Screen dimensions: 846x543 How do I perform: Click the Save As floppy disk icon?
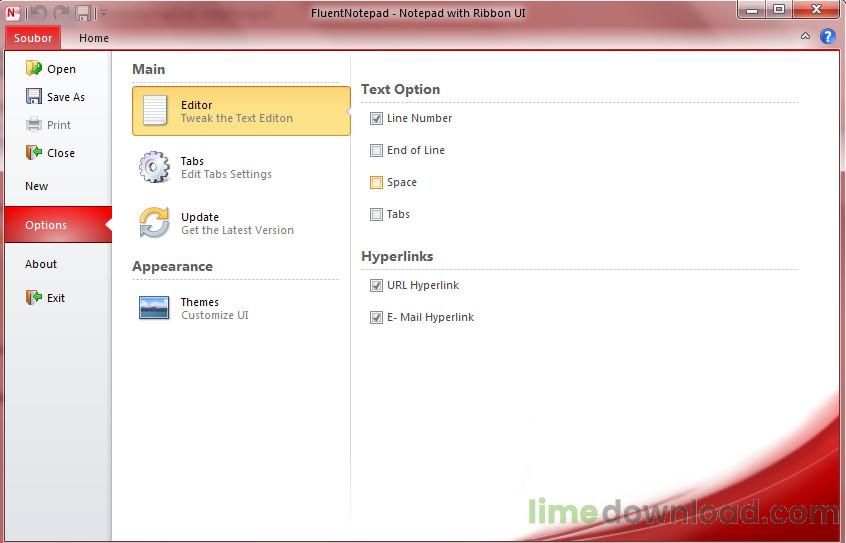click(x=33, y=96)
